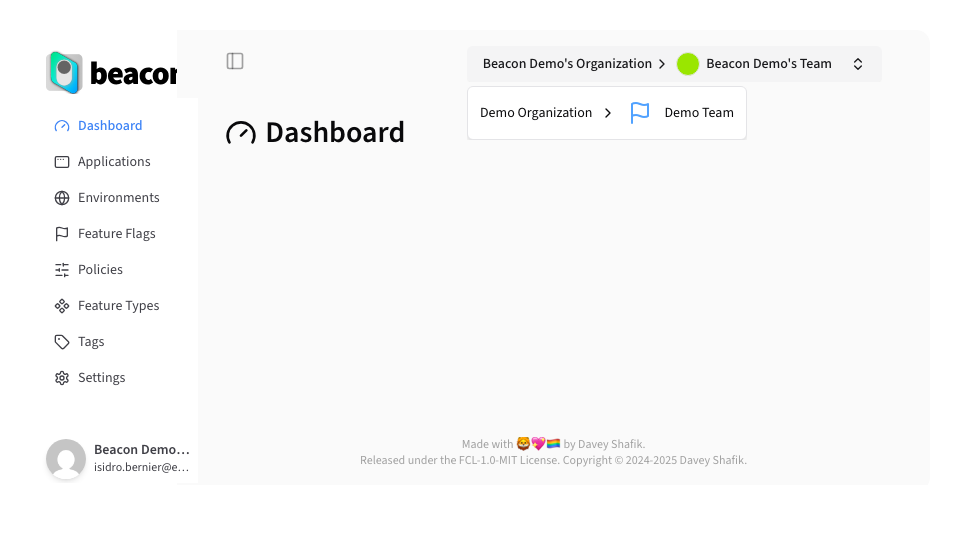
Task: Click the Beacon logo icon
Action: 64,72
